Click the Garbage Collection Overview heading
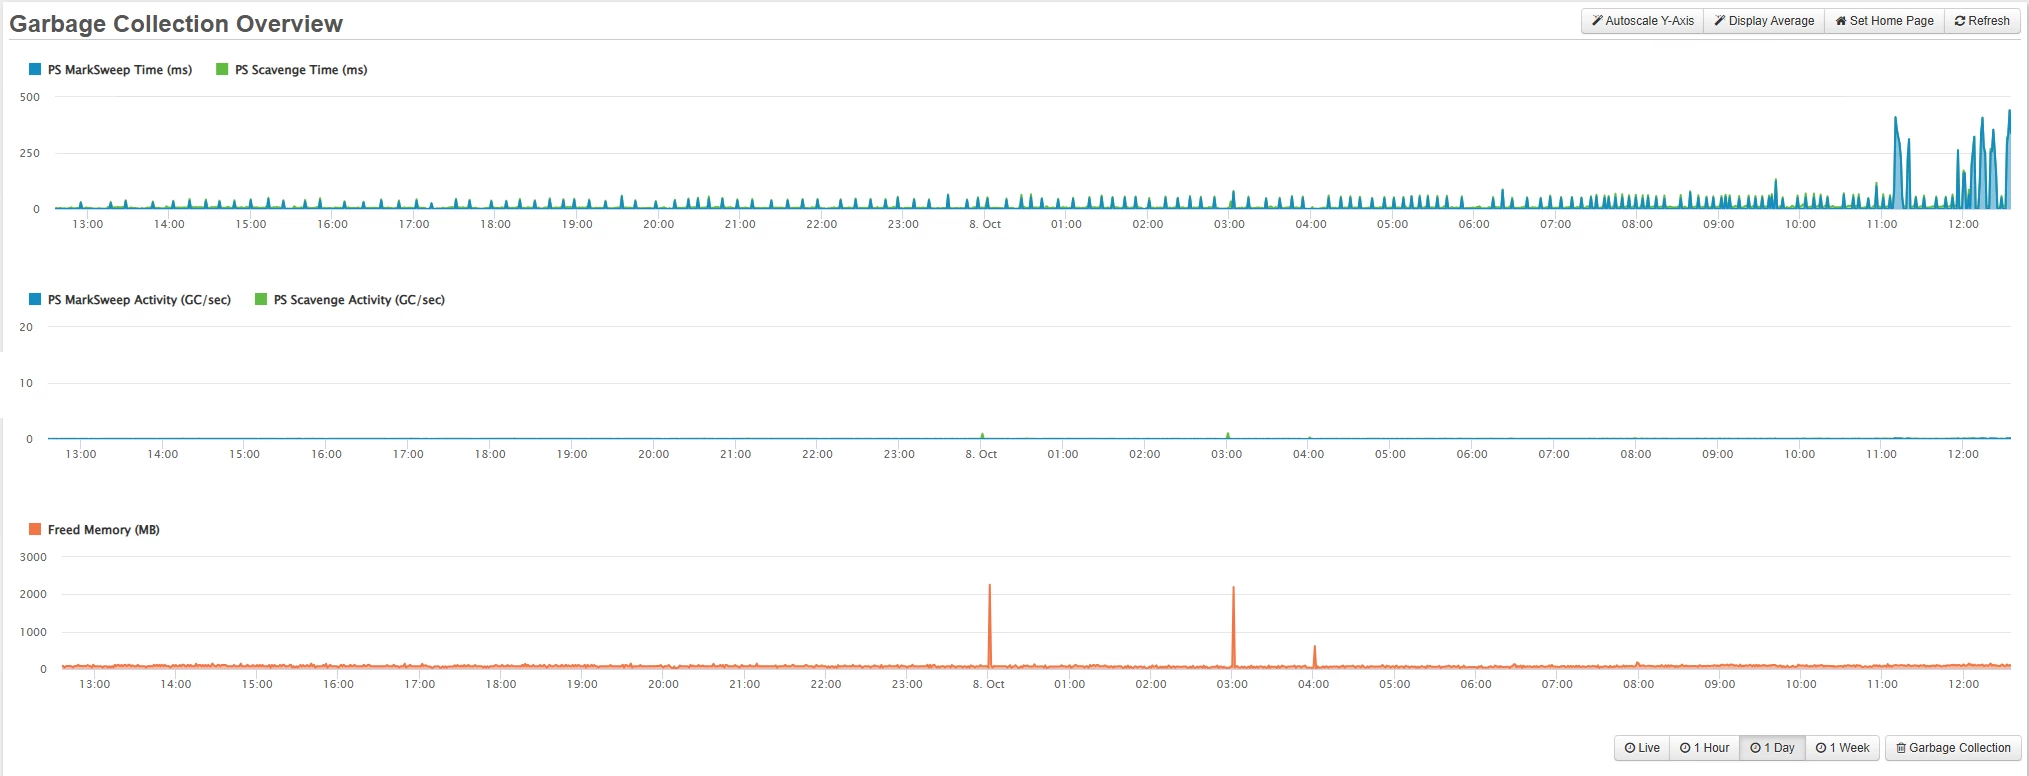Image resolution: width=2029 pixels, height=776 pixels. [x=176, y=24]
